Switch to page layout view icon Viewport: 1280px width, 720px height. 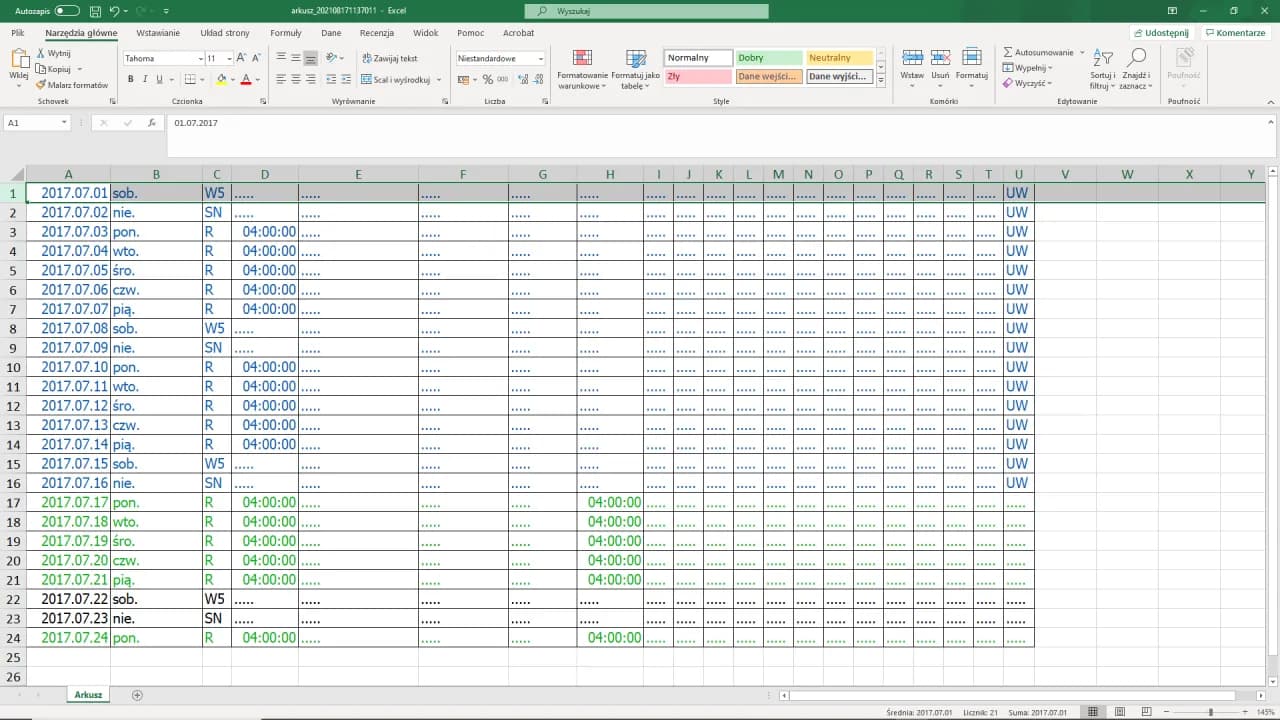tap(1118, 712)
